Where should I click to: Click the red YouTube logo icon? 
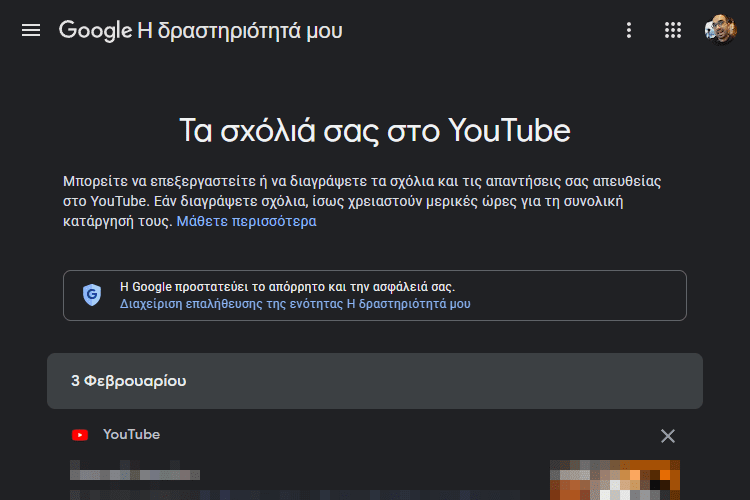[x=80, y=435]
